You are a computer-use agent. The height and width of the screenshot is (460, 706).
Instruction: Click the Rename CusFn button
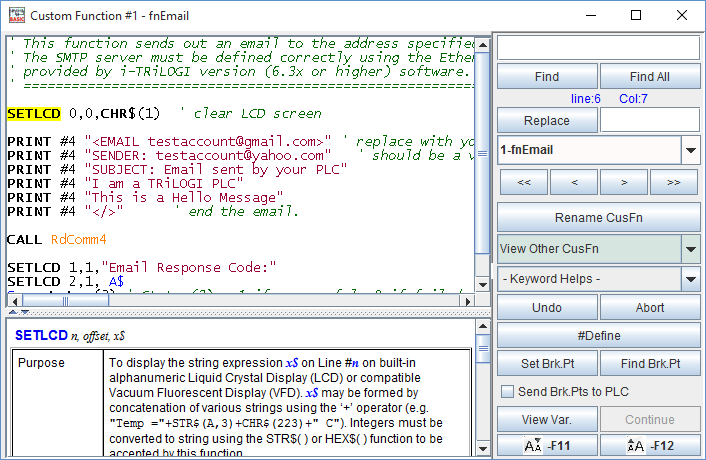tap(599, 218)
